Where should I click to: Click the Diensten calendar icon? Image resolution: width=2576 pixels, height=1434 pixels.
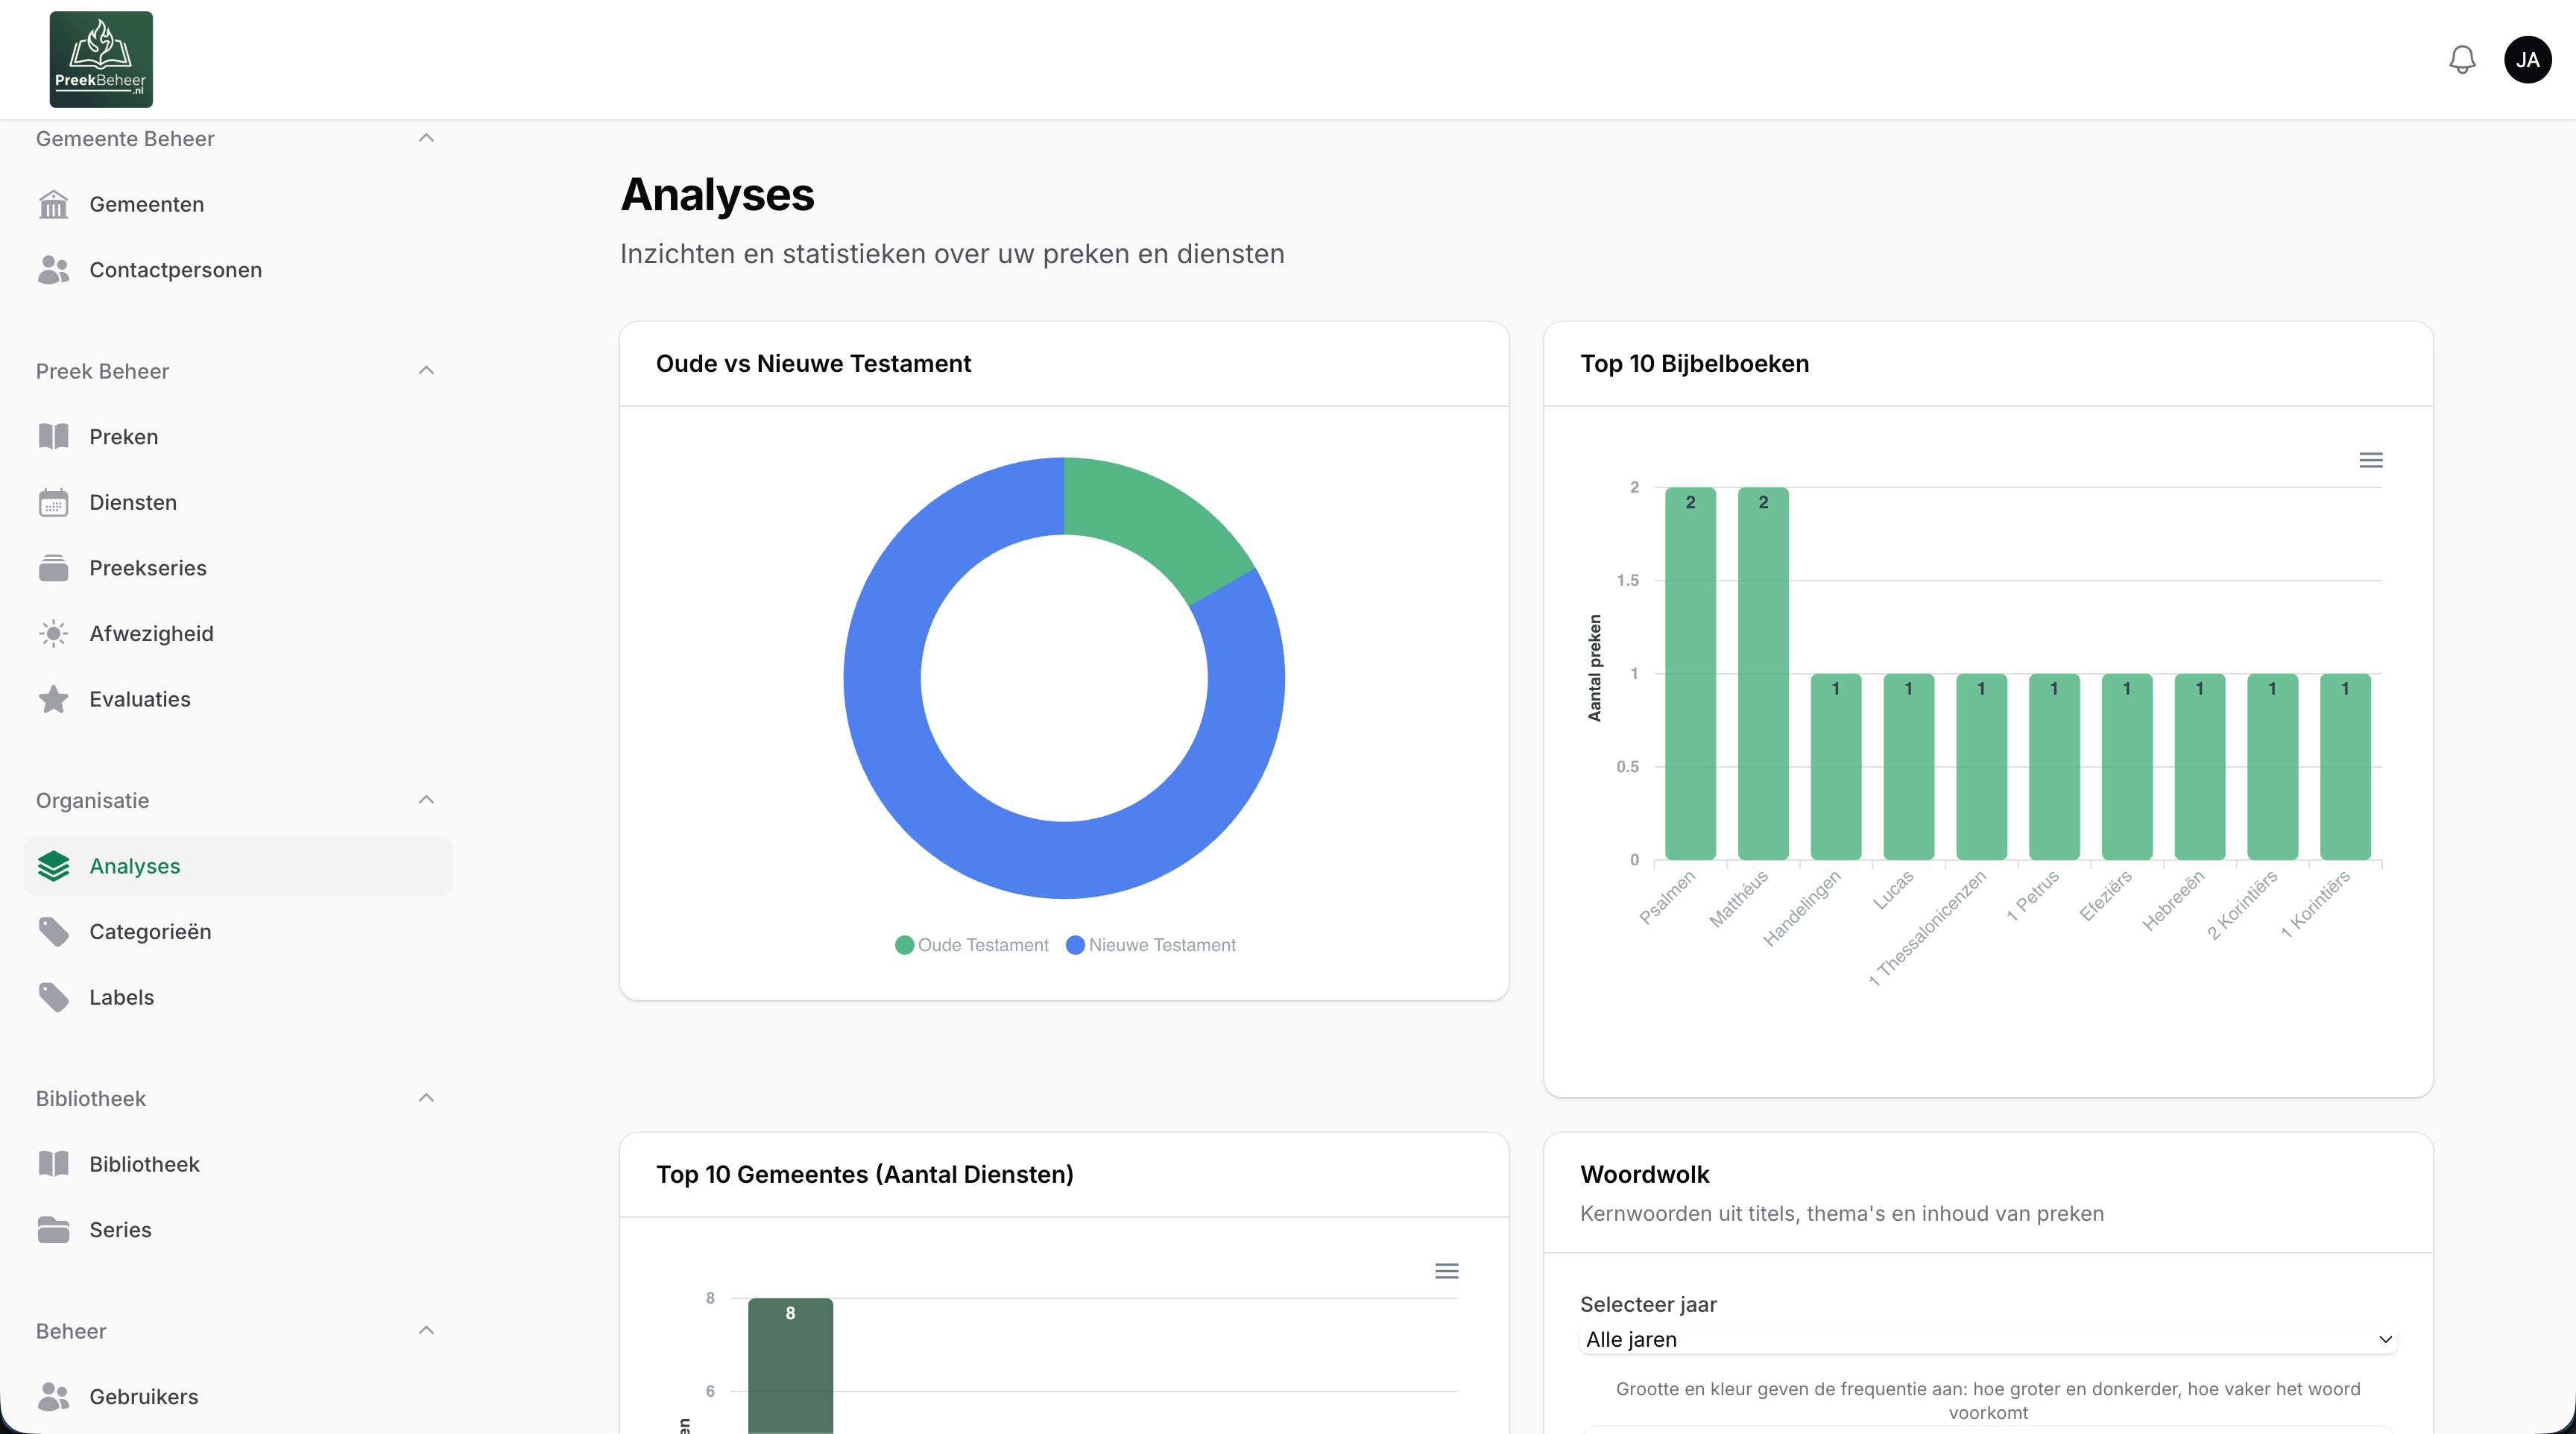[53, 502]
